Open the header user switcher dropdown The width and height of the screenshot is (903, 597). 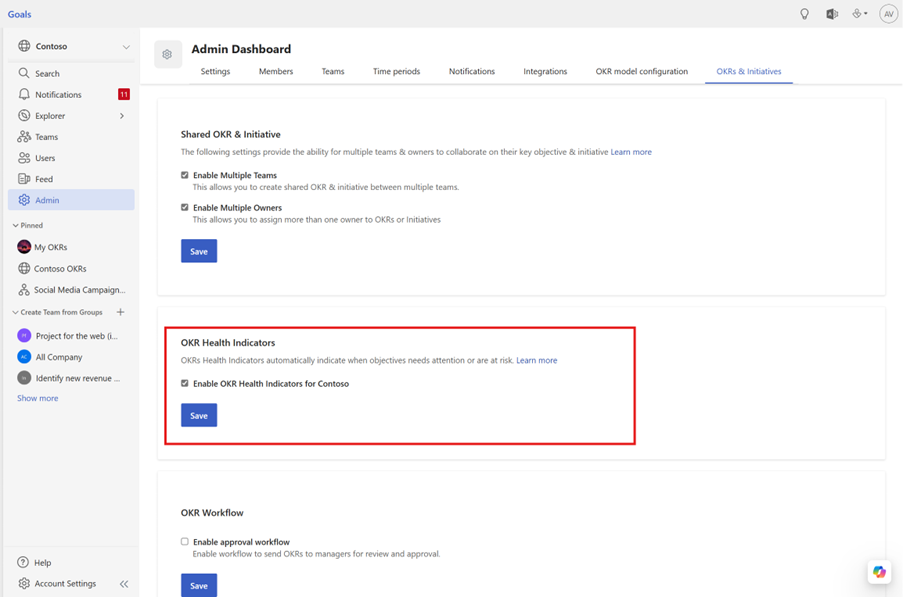click(860, 14)
